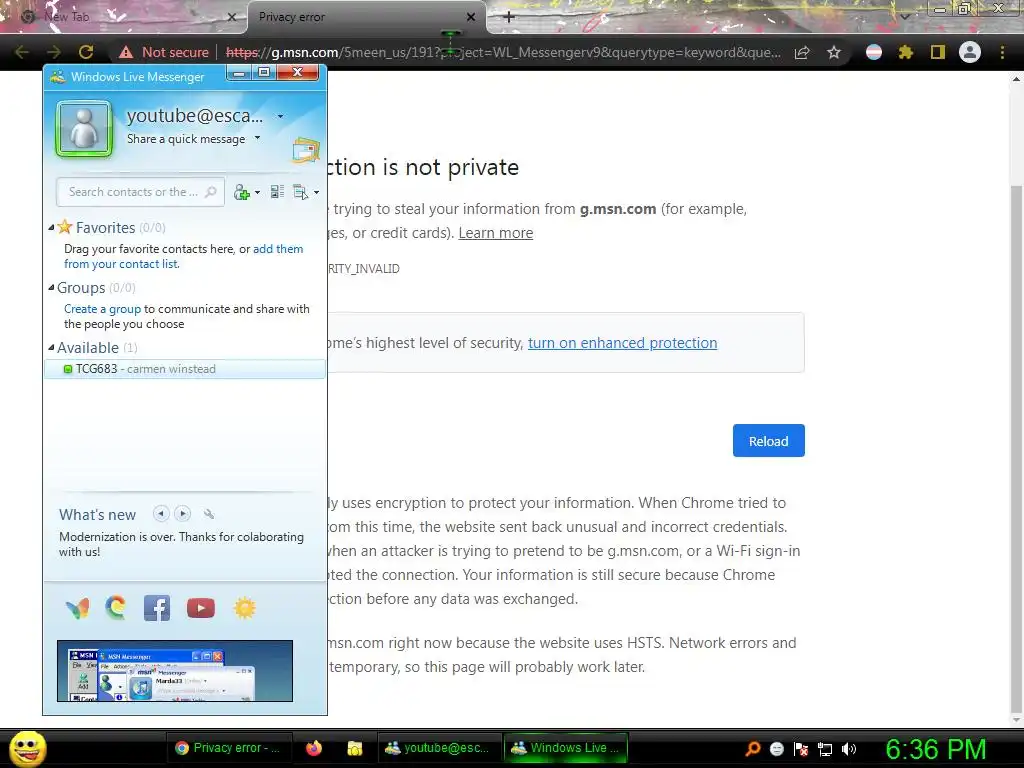The height and width of the screenshot is (768, 1024).
Task: Open the MSN butterfly icon
Action: click(x=78, y=609)
